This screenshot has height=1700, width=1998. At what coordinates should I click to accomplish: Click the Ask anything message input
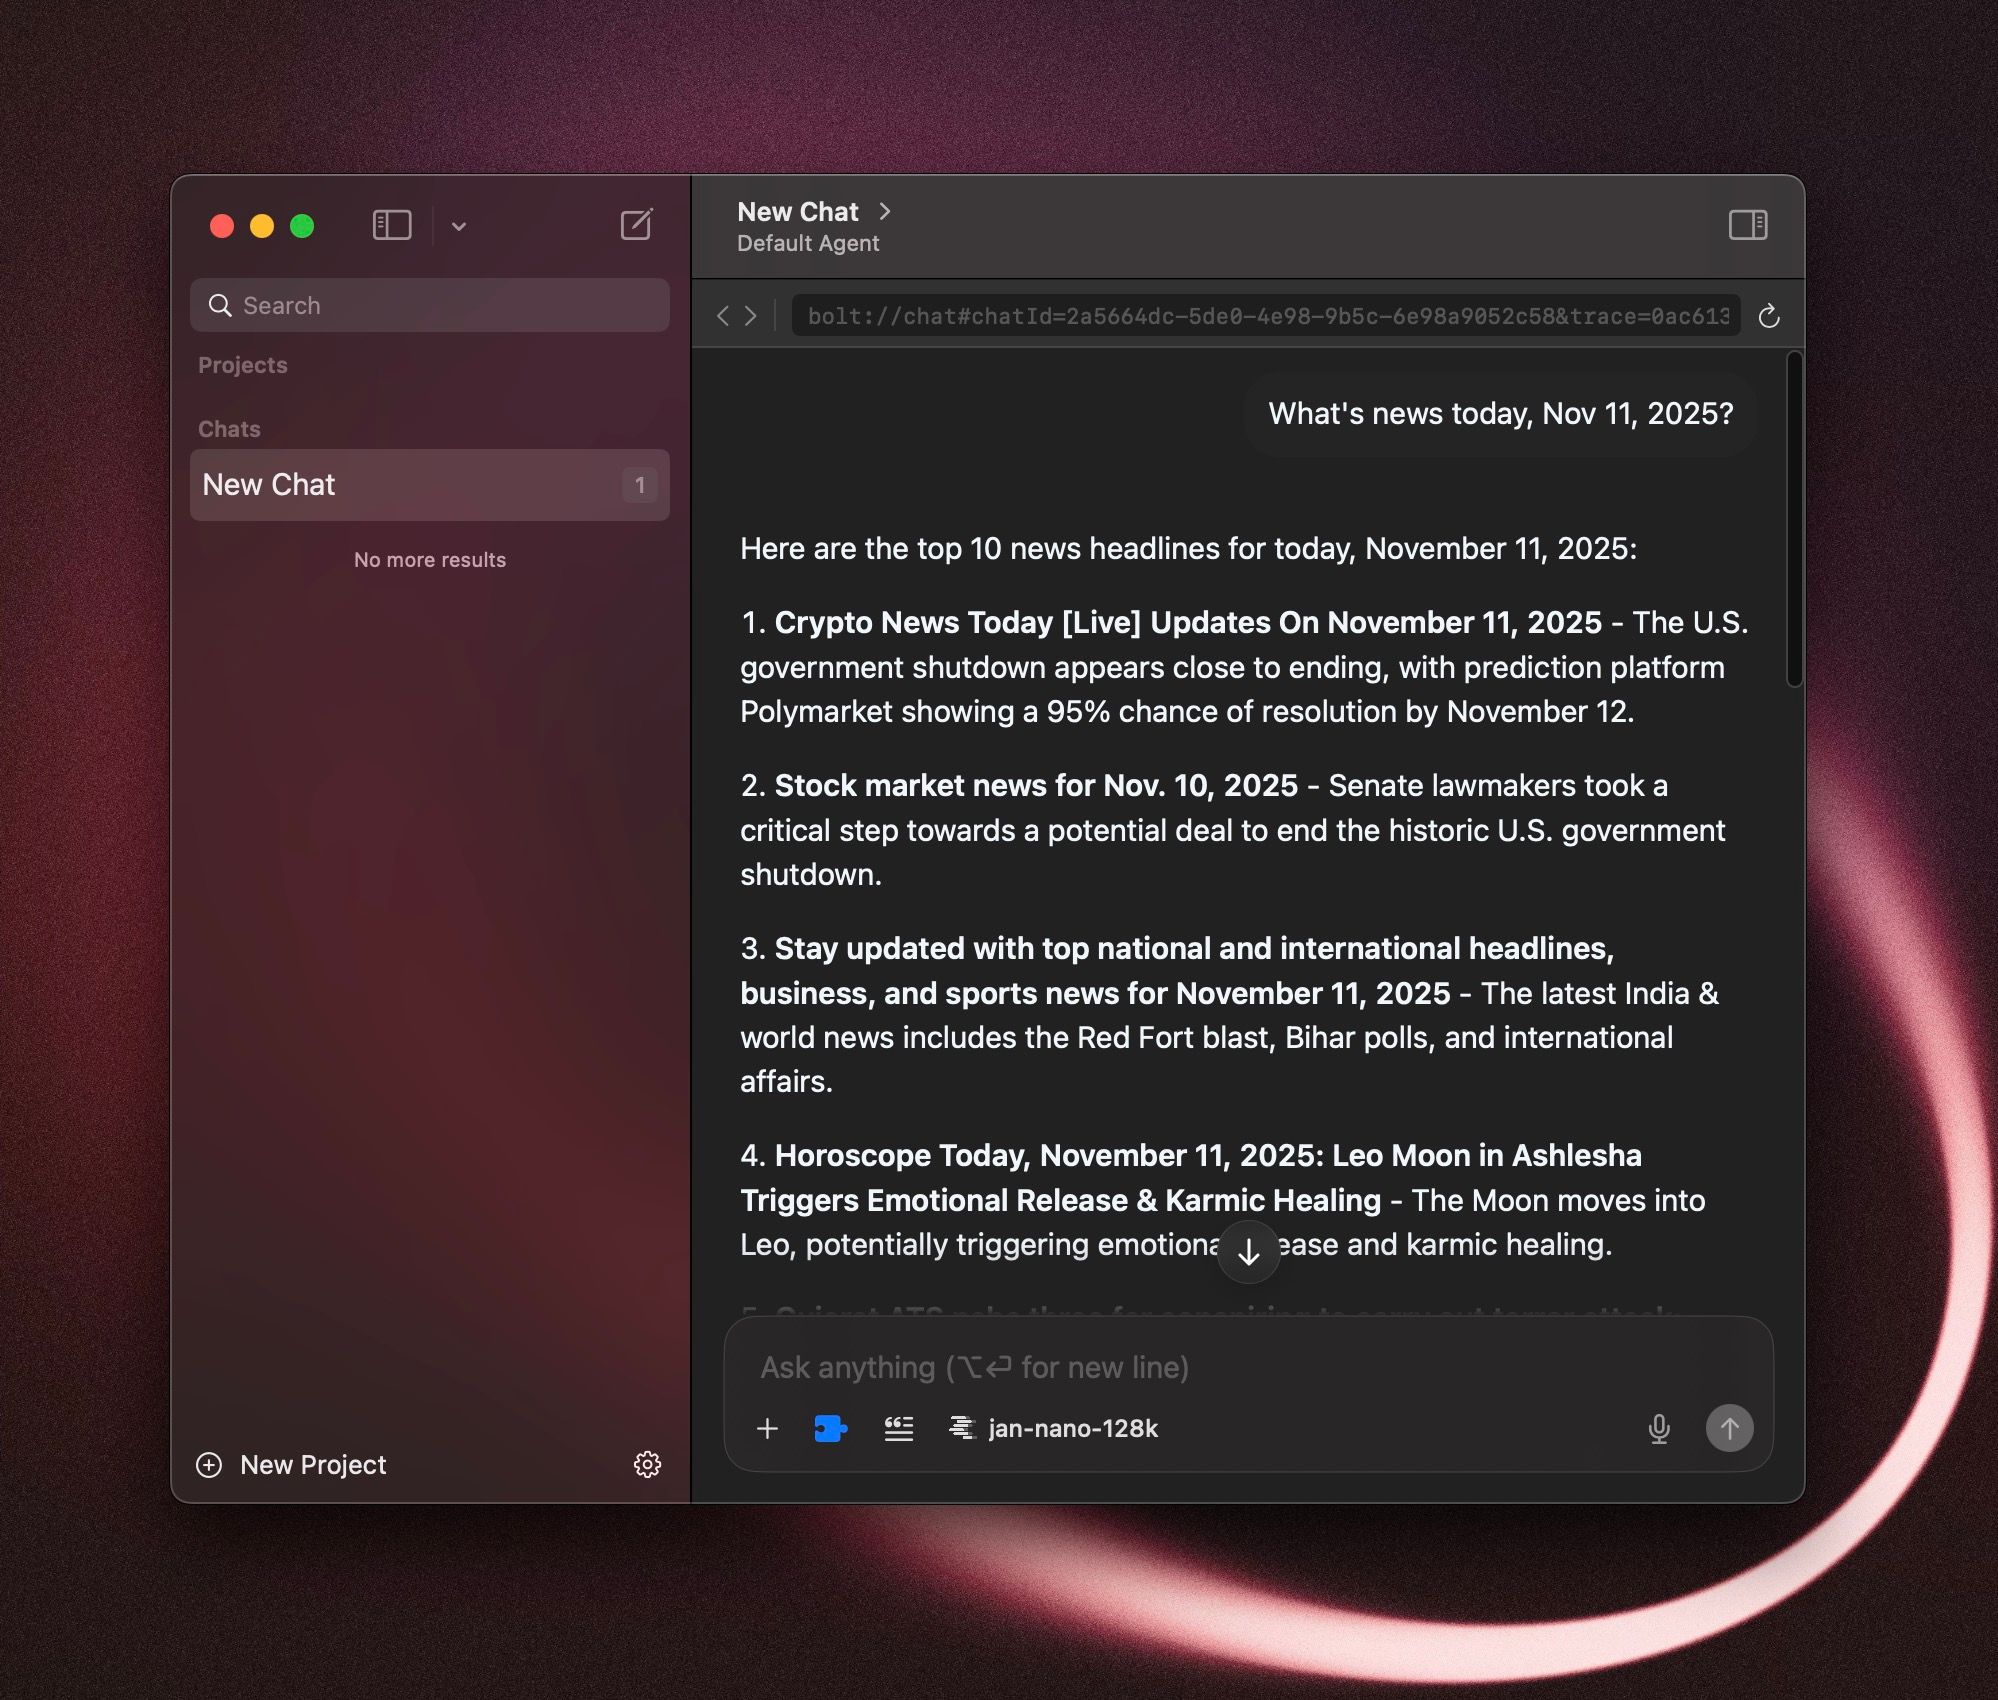(x=1248, y=1367)
